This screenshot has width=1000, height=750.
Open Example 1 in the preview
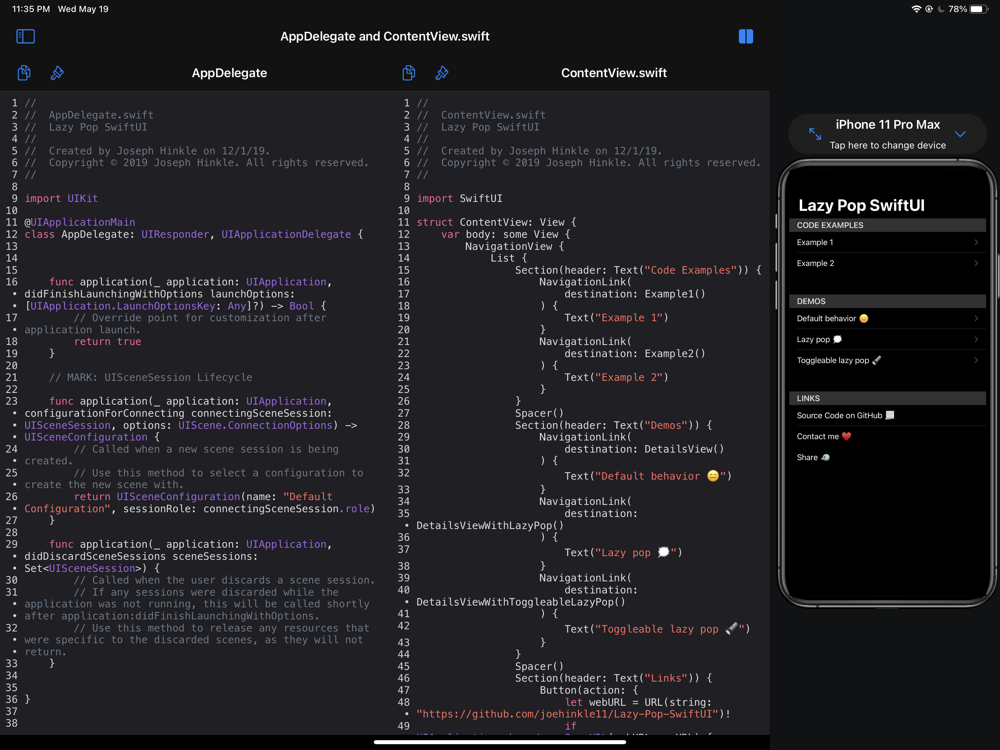point(887,242)
